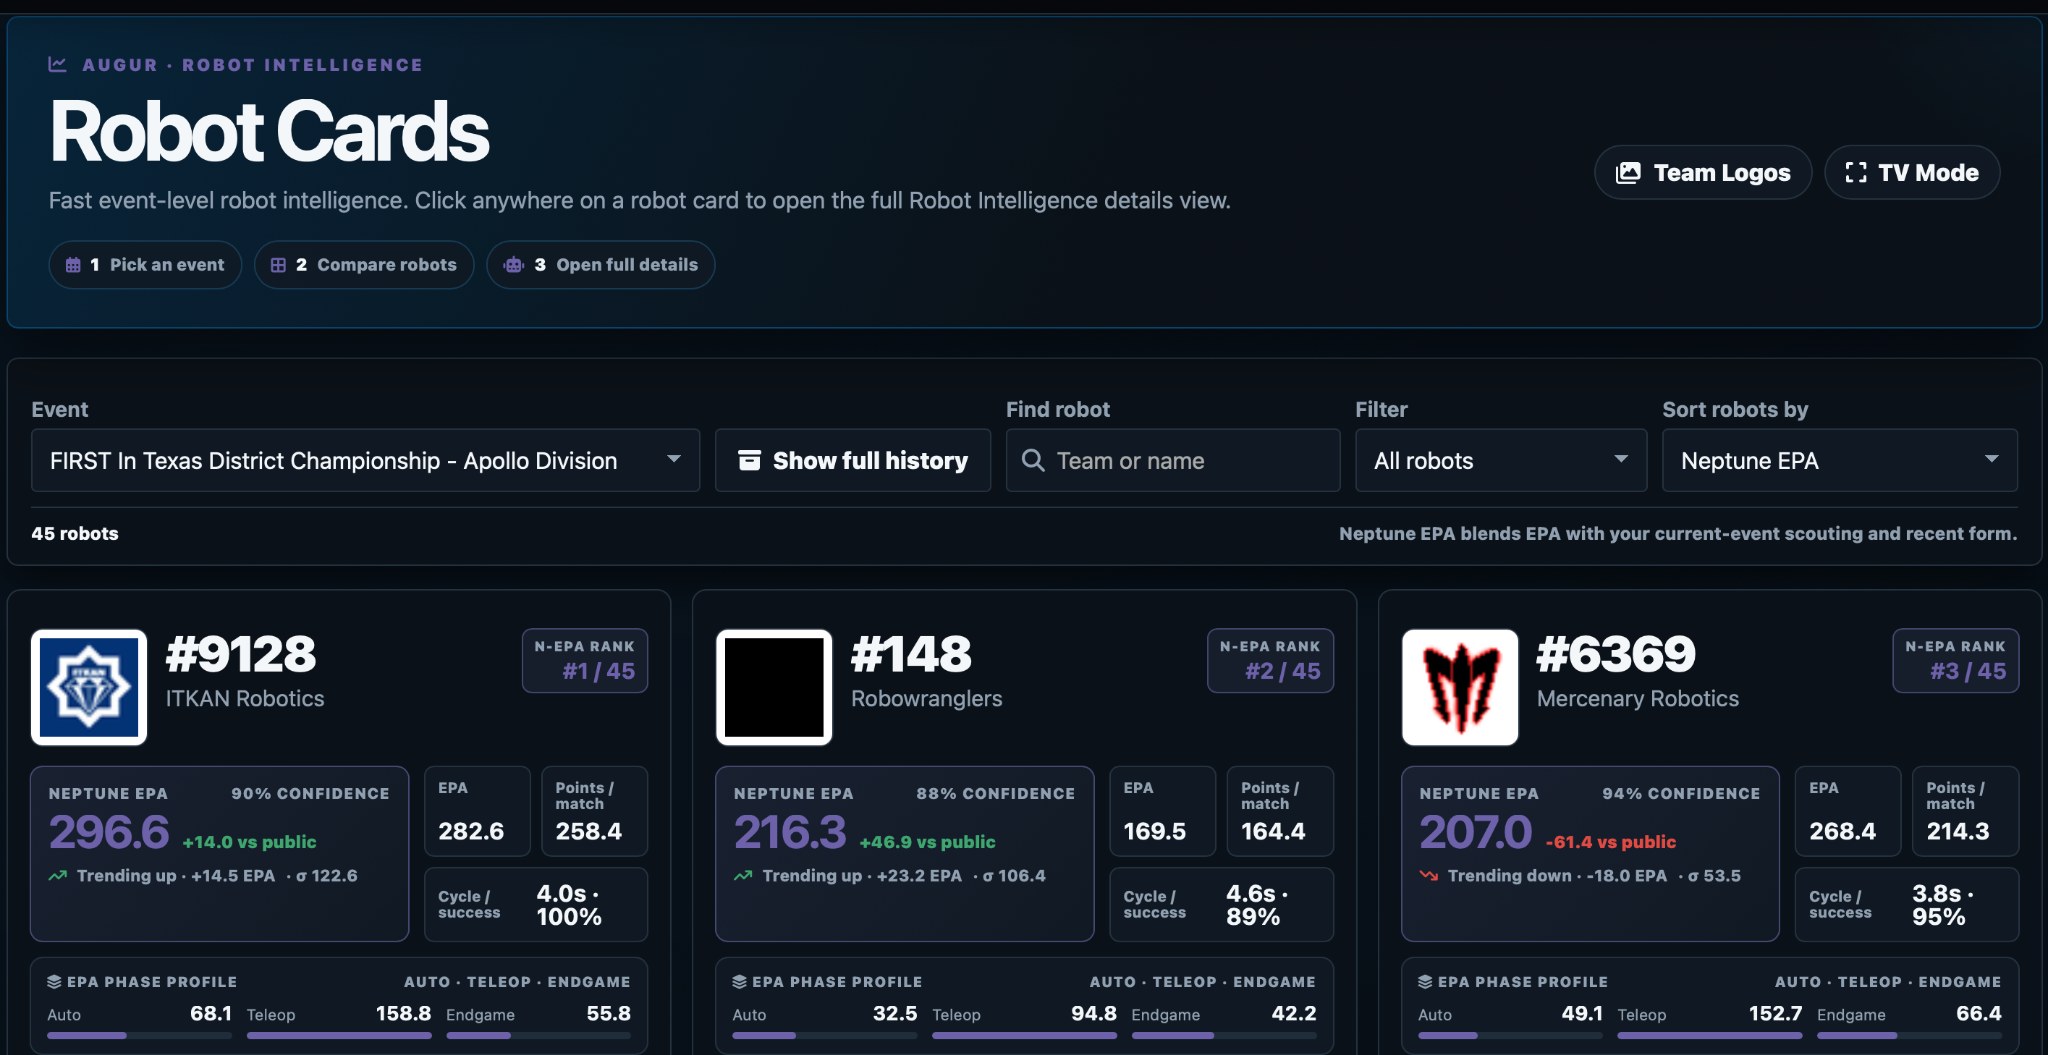Click the archive icon in Show full history

(749, 460)
